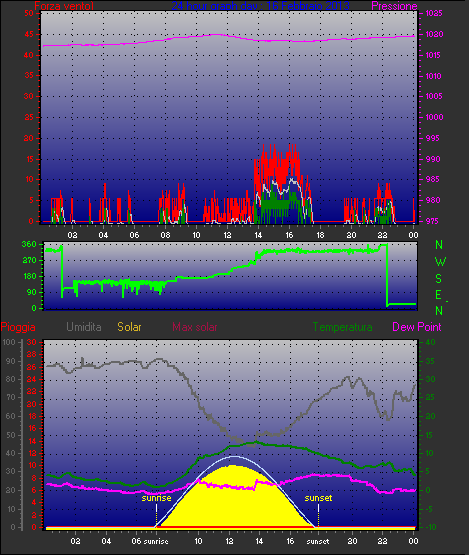
Task: Select 15 on the wind strength axis
Action: click(x=29, y=159)
